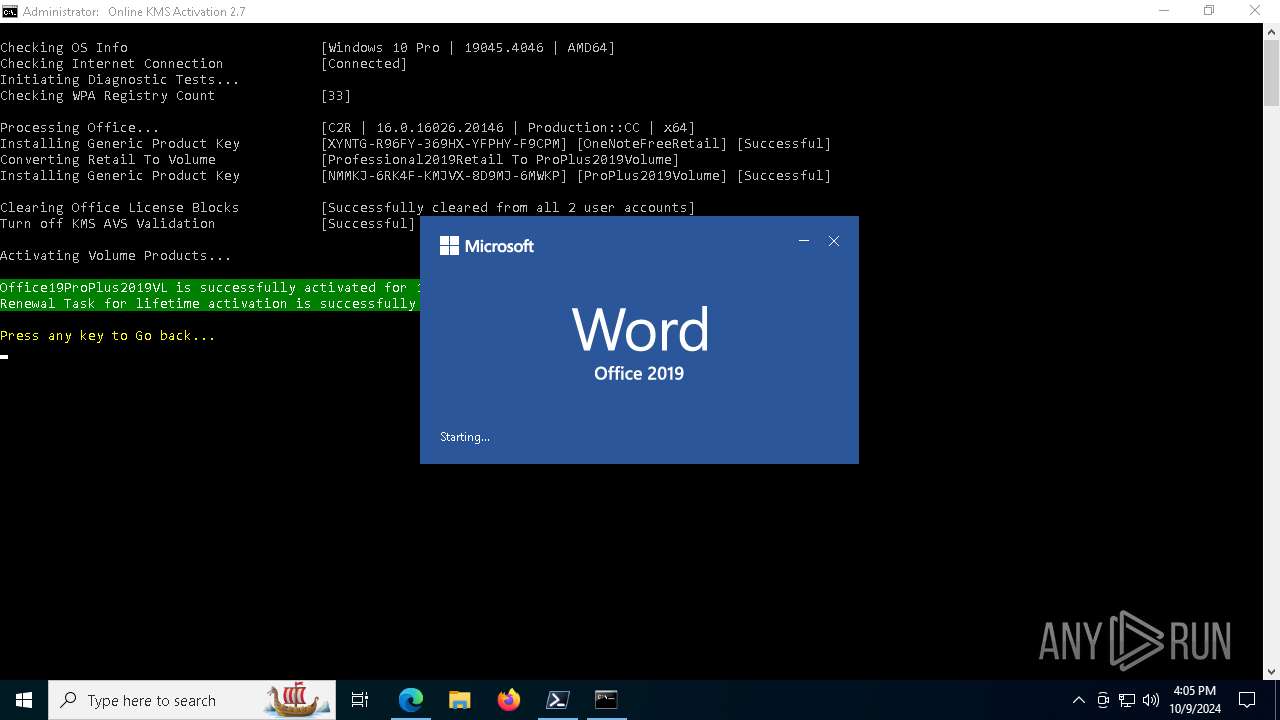
Task: Click the Microsoft logo on Word splash
Action: pos(487,246)
